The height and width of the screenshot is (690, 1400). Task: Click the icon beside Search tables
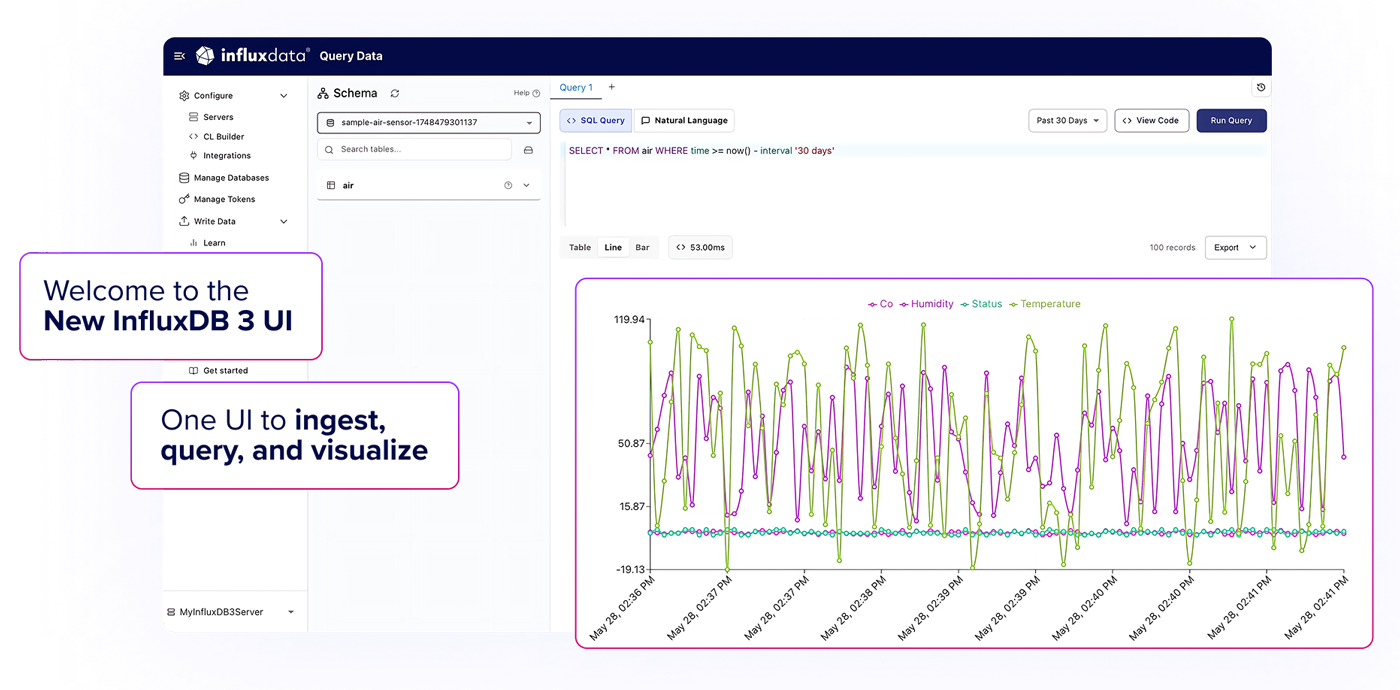pos(529,150)
